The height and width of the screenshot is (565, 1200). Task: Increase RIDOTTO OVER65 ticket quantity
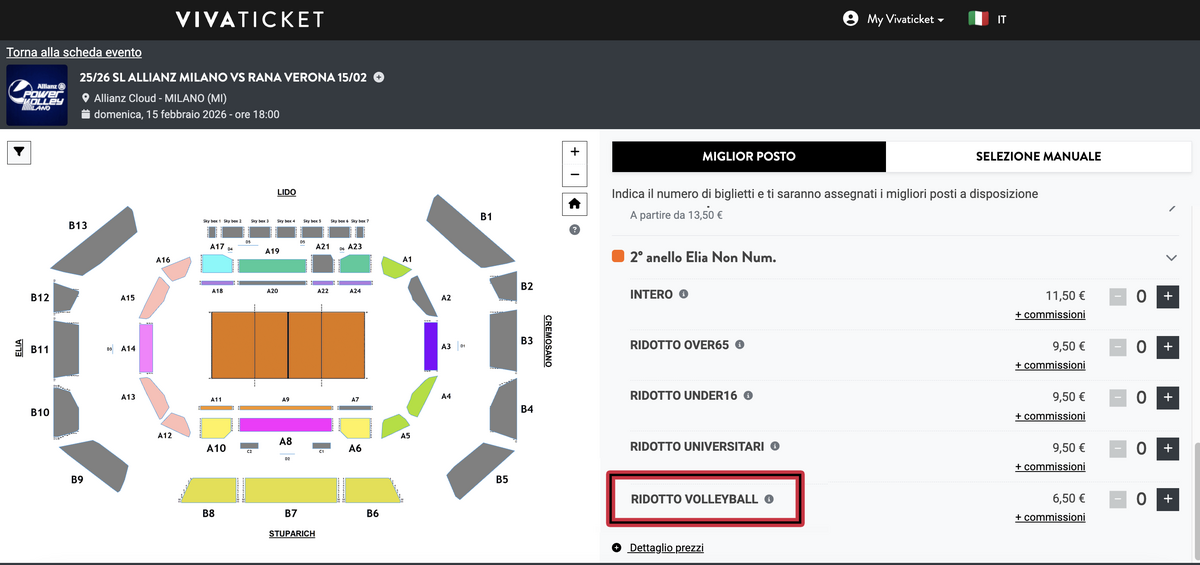[x=1167, y=347]
